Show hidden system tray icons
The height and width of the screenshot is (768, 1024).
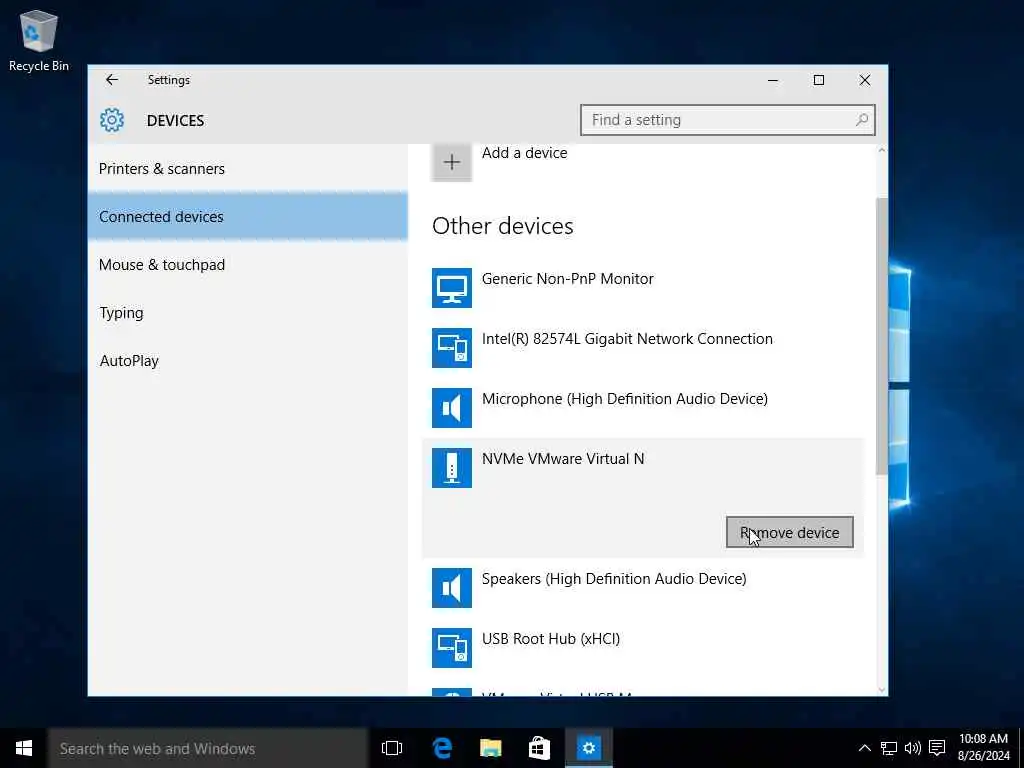pyautogui.click(x=864, y=748)
